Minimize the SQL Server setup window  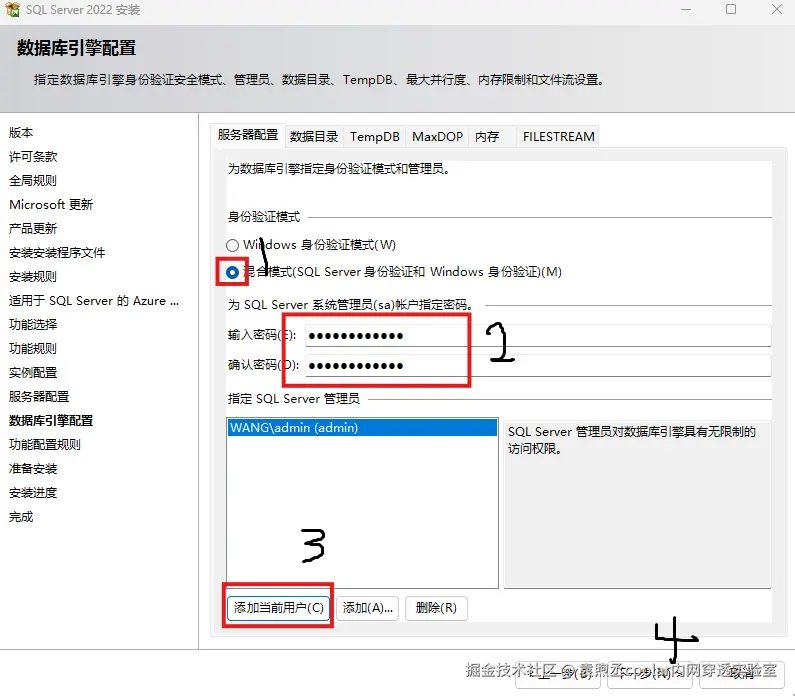(686, 9)
